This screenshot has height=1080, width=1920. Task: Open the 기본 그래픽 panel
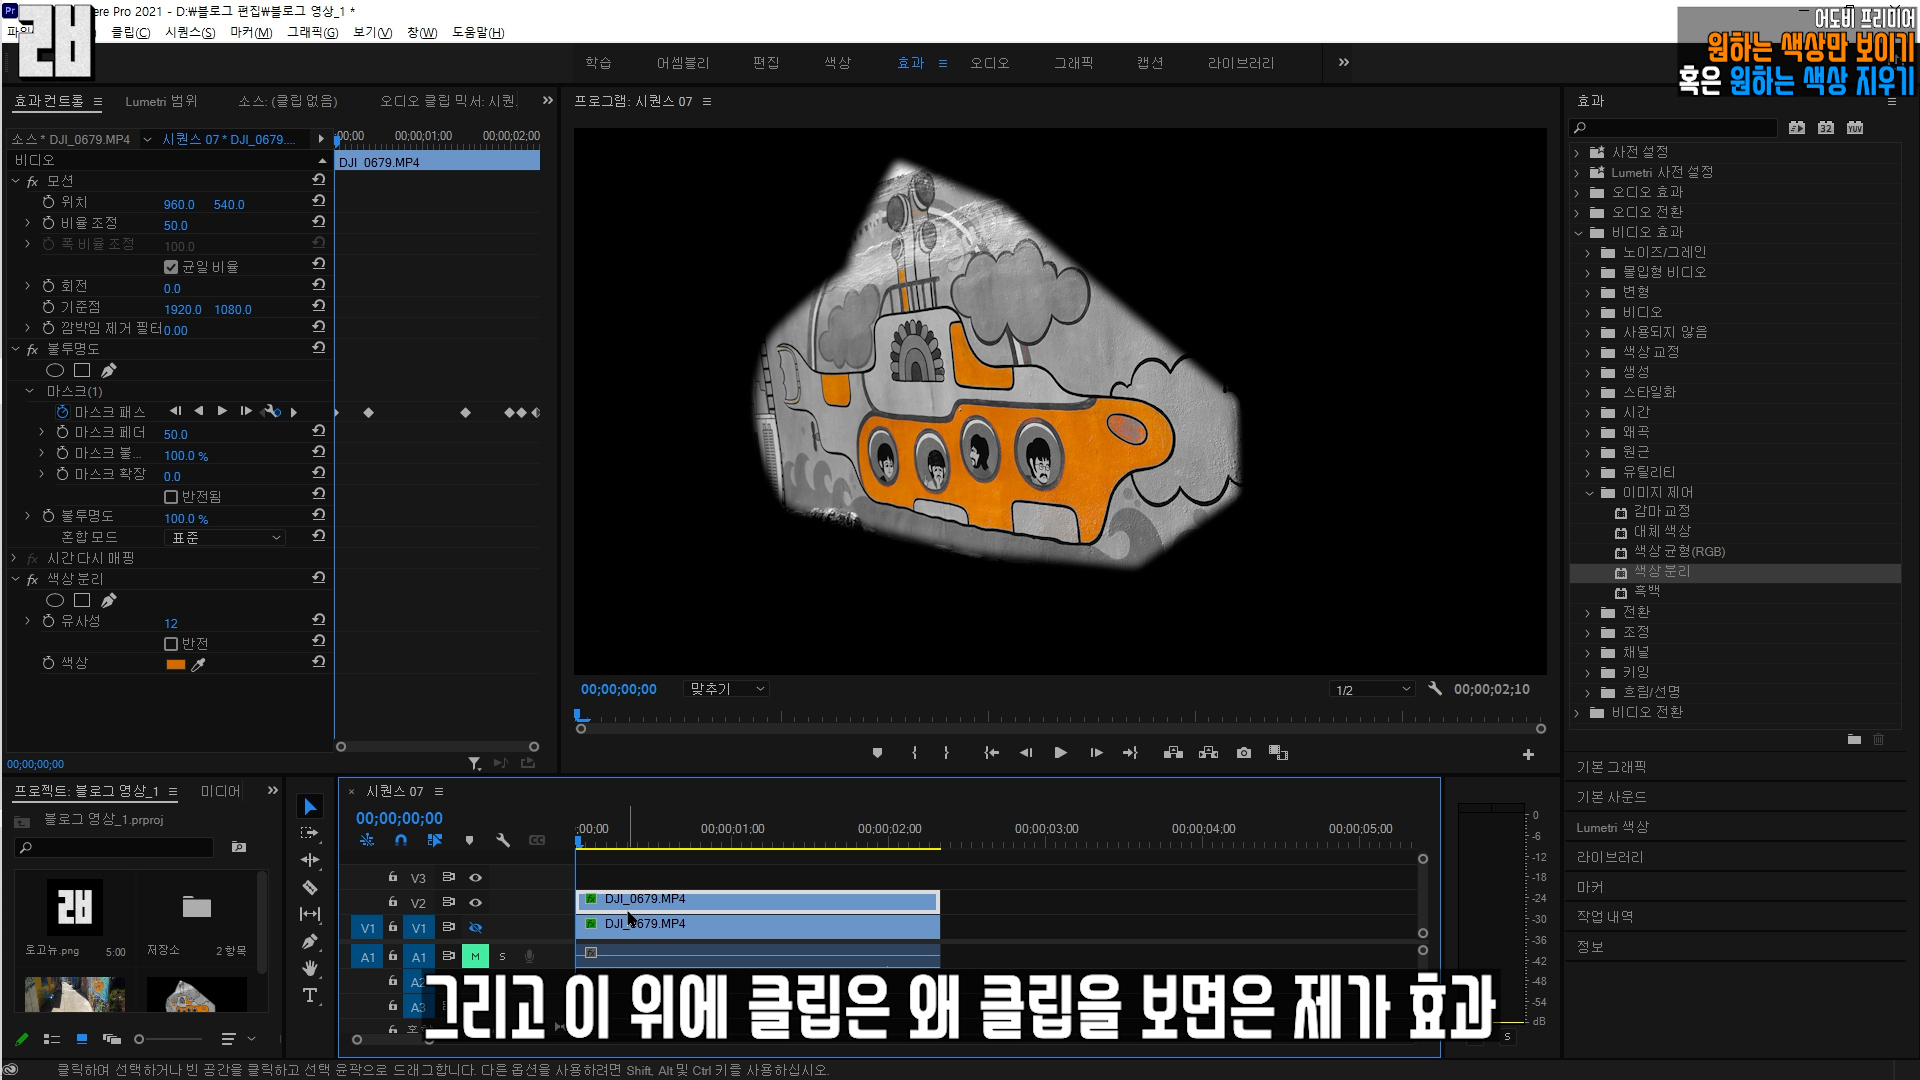click(1611, 767)
